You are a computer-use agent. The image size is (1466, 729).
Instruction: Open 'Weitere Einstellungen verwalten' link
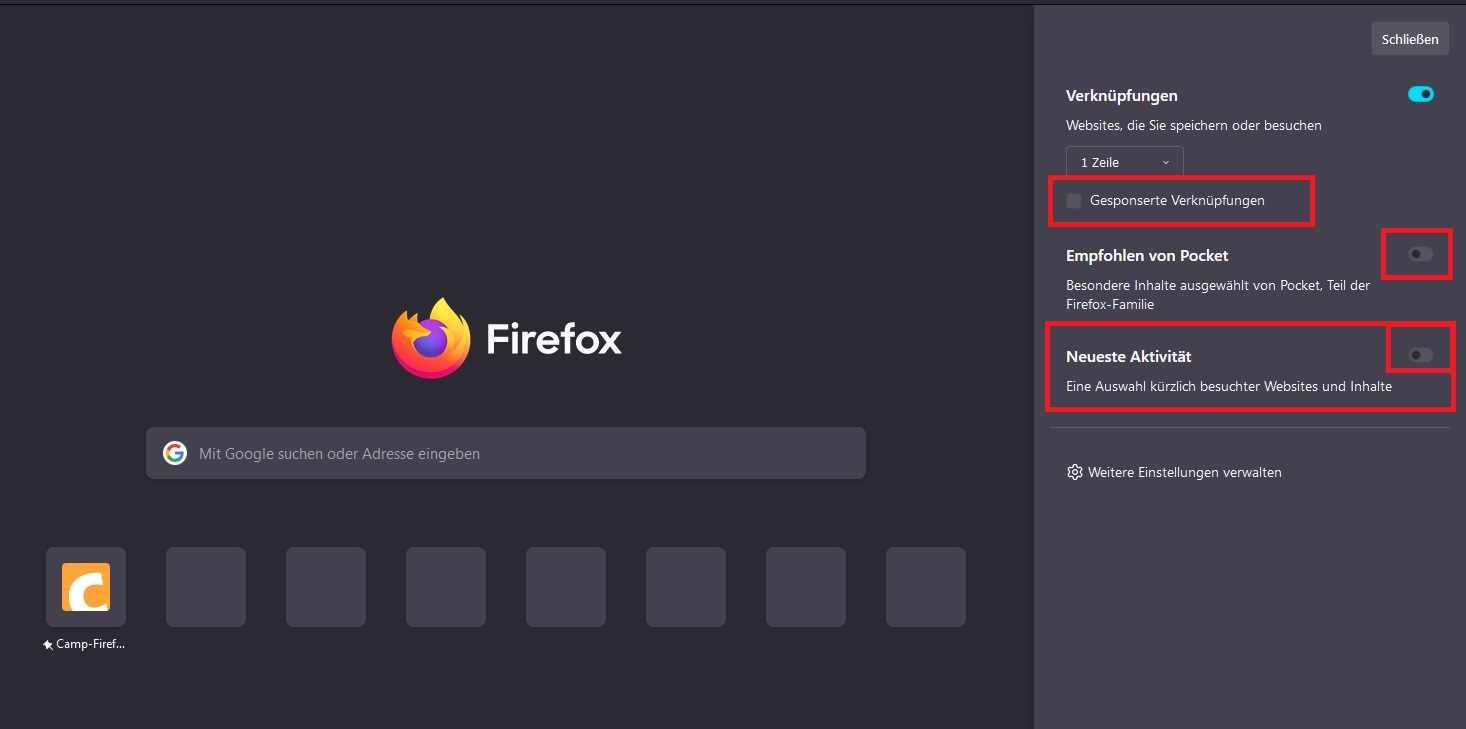(x=1185, y=472)
